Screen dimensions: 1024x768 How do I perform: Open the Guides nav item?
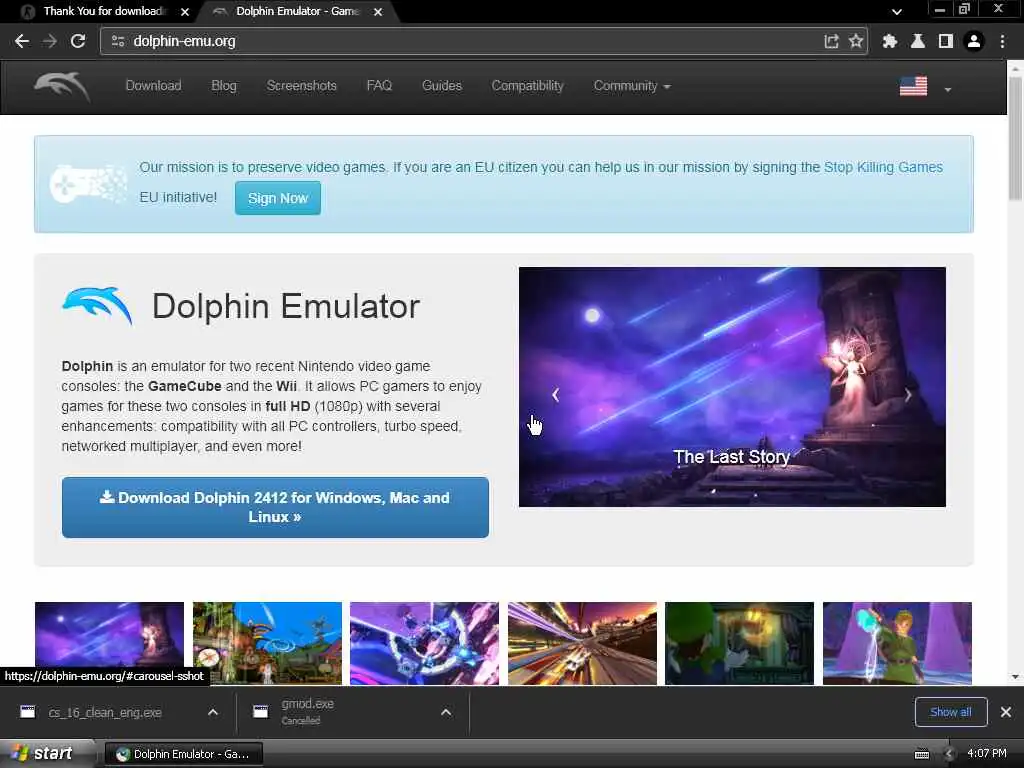coord(441,86)
